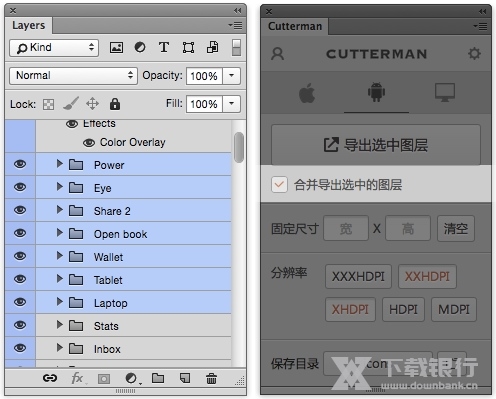Screen dimensions: 496x399
Task: Open Cutterman settings gear
Action: pyautogui.click(x=474, y=53)
